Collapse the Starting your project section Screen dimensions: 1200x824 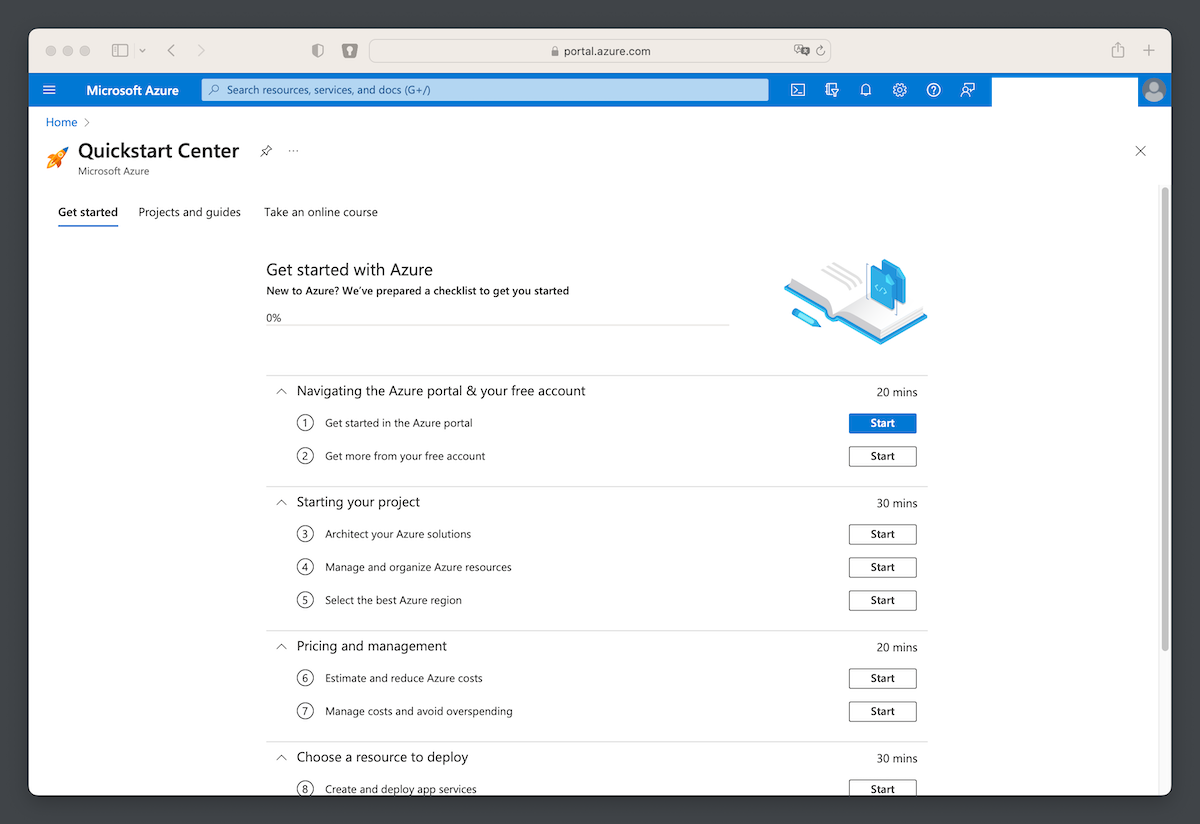pyautogui.click(x=281, y=502)
